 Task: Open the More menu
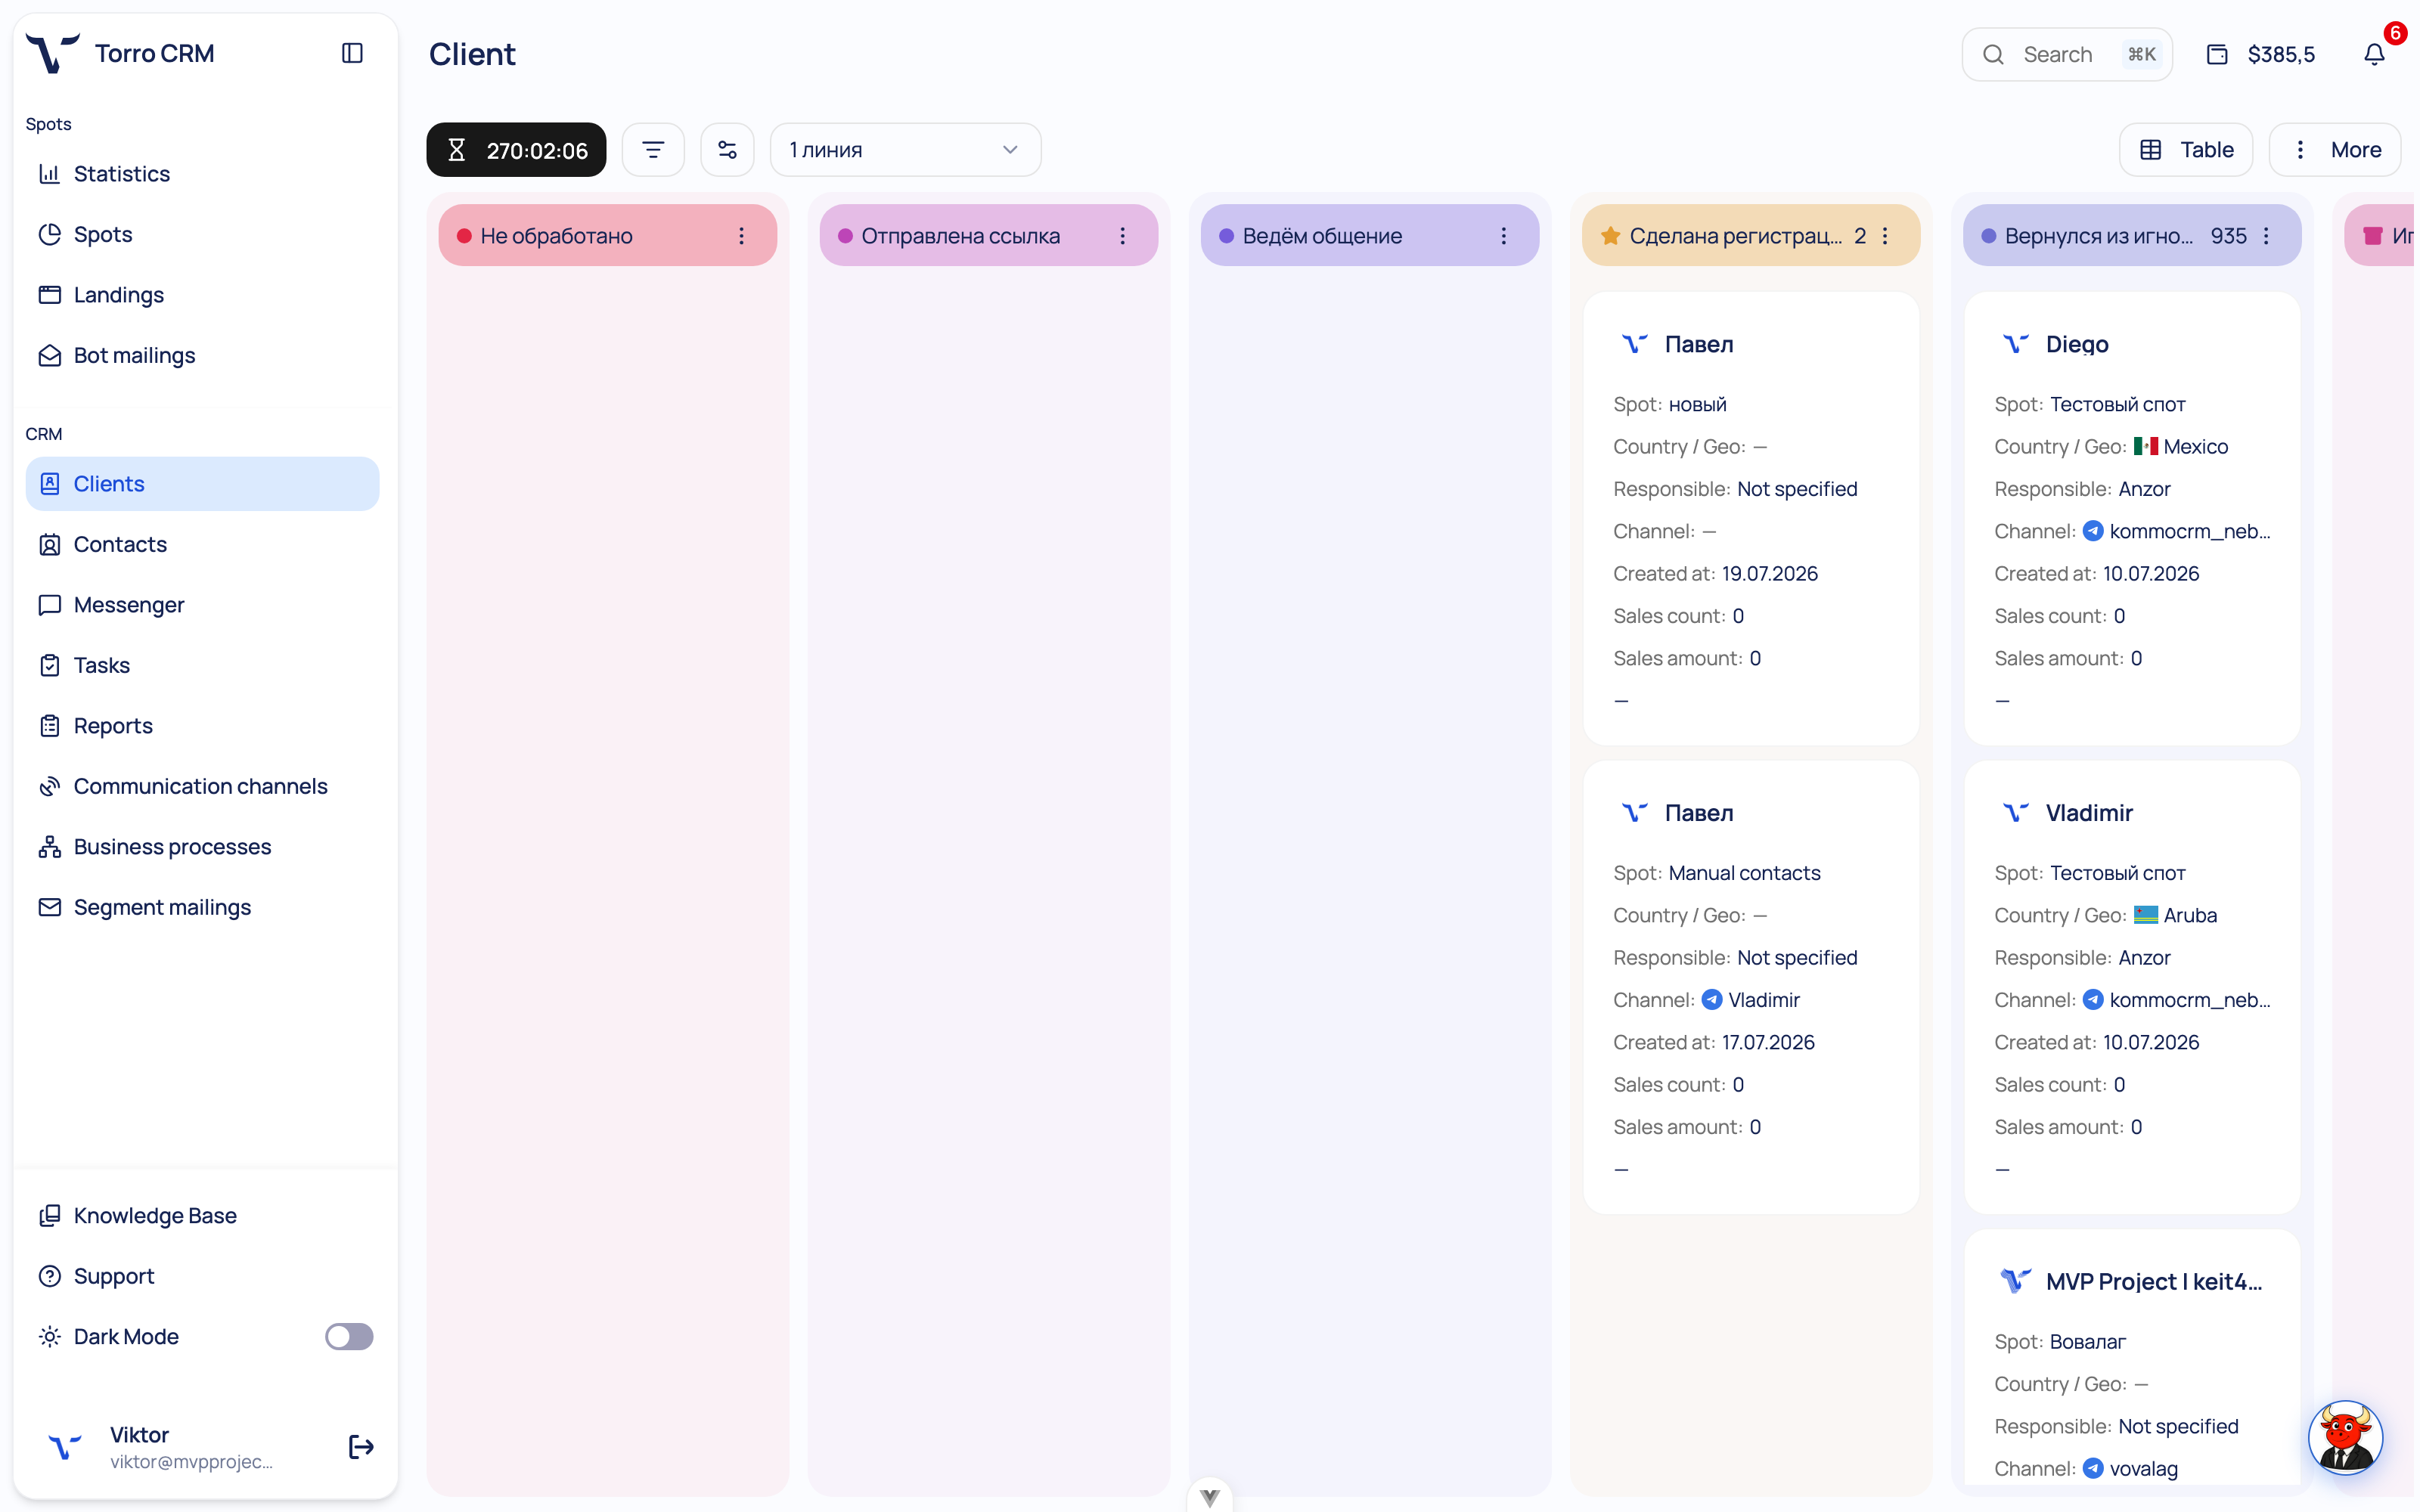pos(2335,150)
